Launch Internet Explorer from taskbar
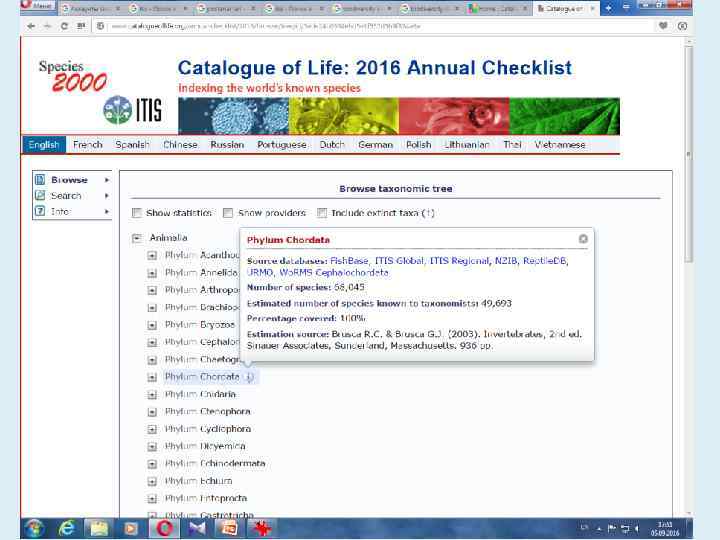720x540 pixels. pyautogui.click(x=67, y=529)
